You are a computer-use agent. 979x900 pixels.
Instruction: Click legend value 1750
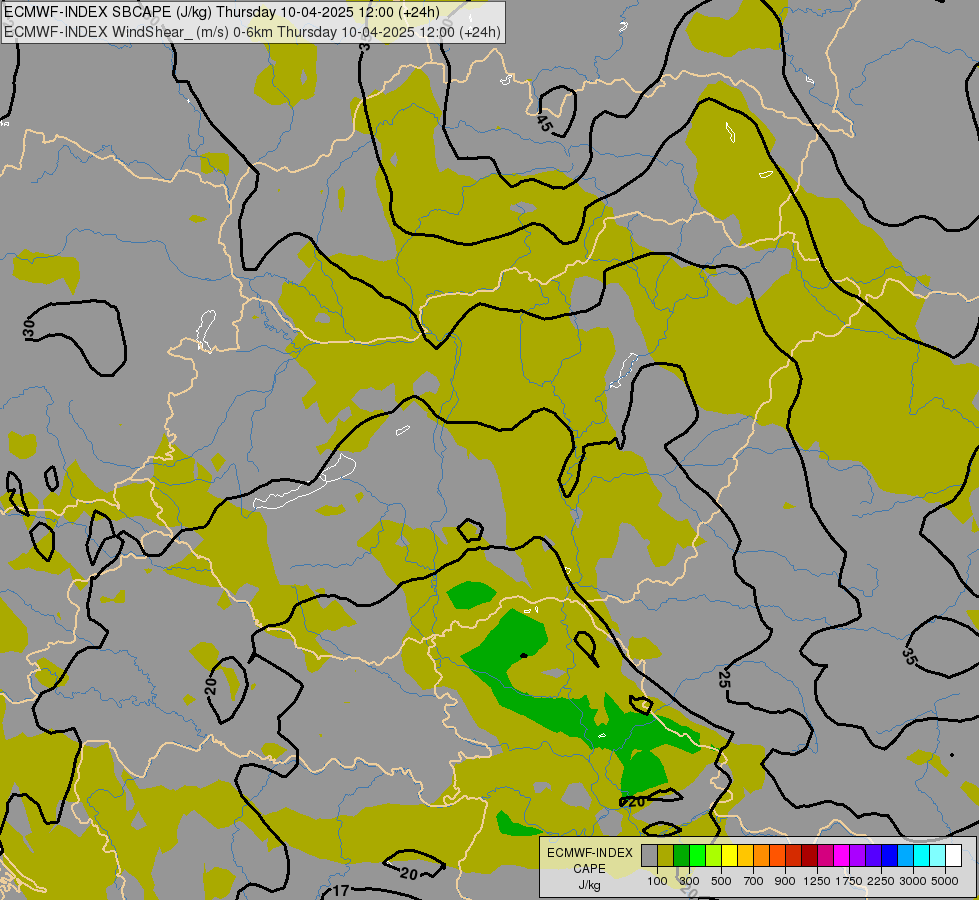pyautogui.click(x=849, y=881)
